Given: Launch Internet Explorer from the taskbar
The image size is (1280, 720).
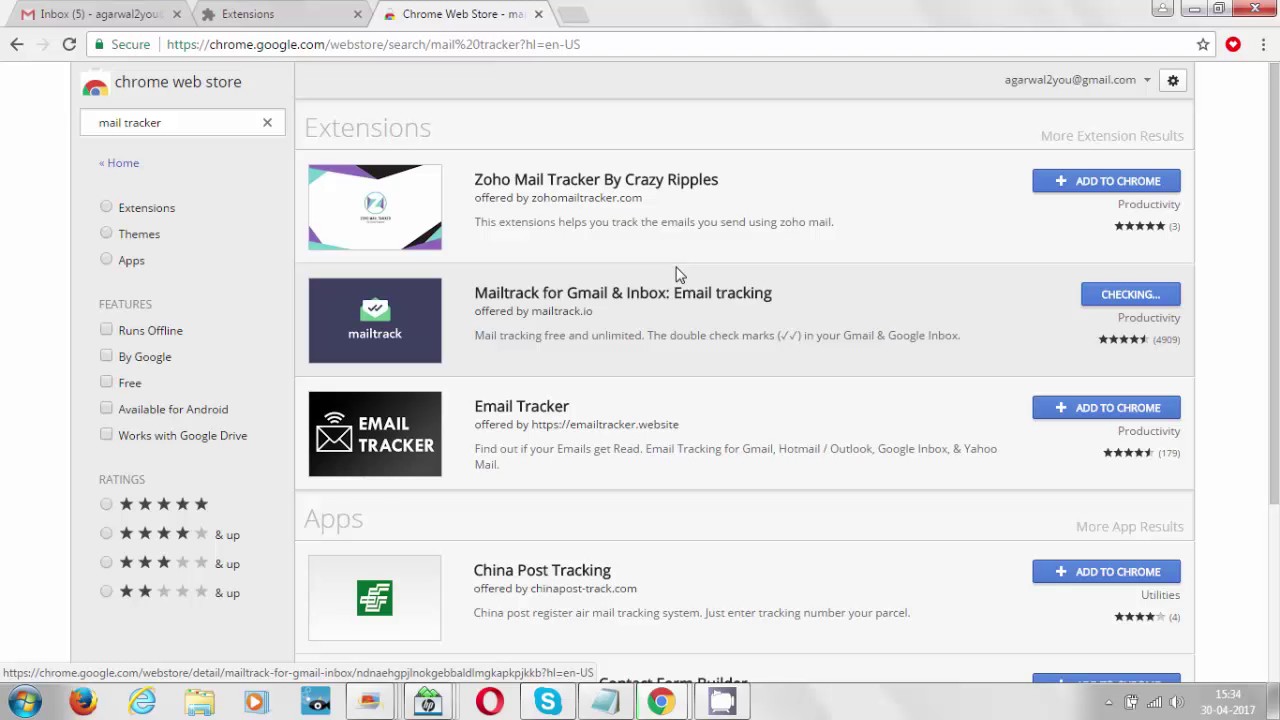Looking at the screenshot, I should tap(142, 701).
